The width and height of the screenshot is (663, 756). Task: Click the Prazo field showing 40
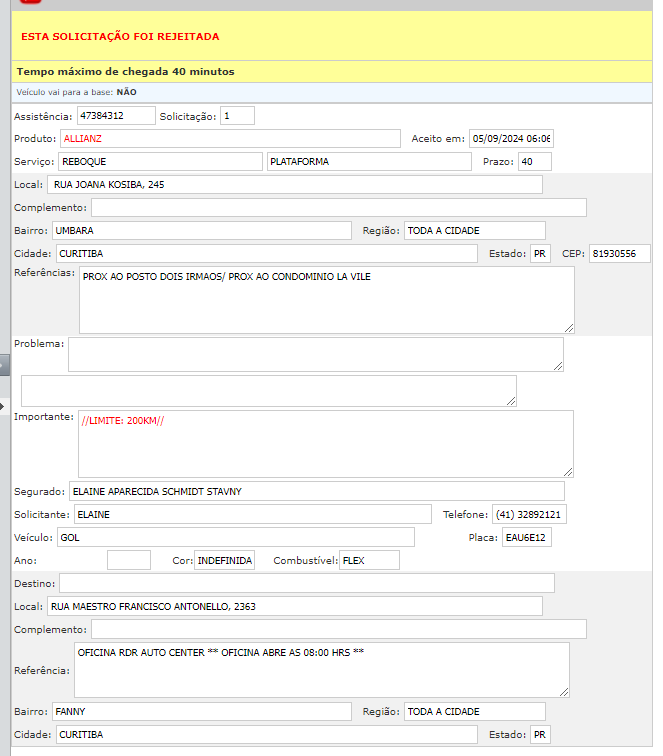(x=534, y=161)
